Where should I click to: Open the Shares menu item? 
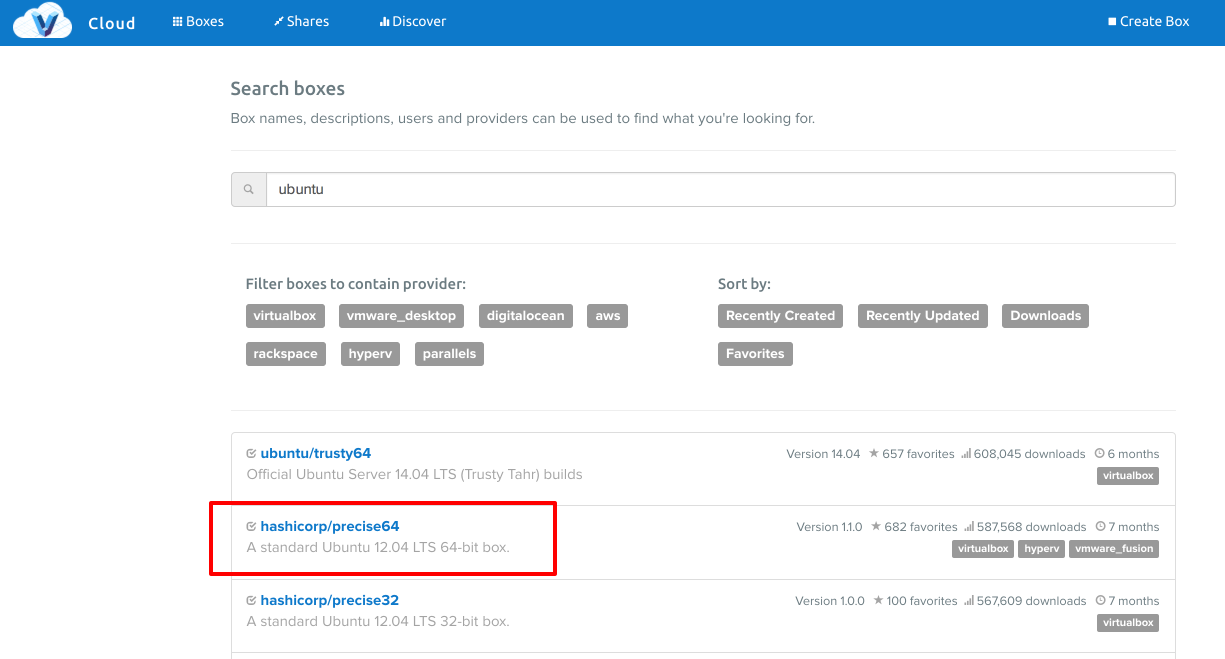point(301,21)
